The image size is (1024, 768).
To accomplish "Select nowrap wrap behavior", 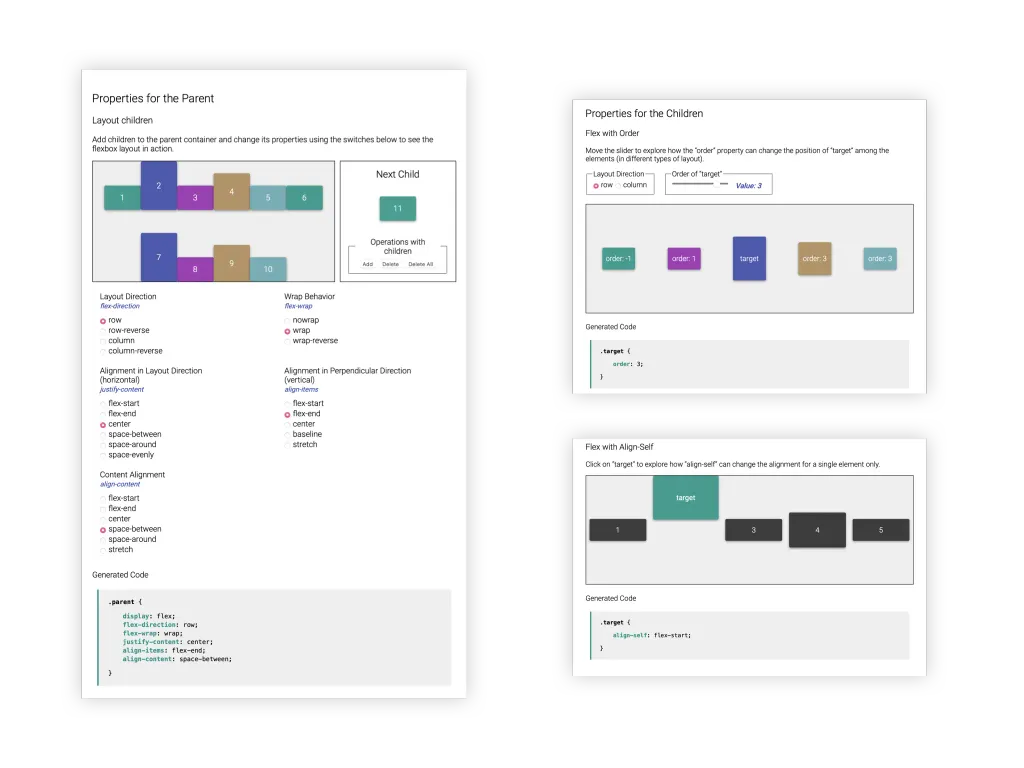I will coord(287,321).
